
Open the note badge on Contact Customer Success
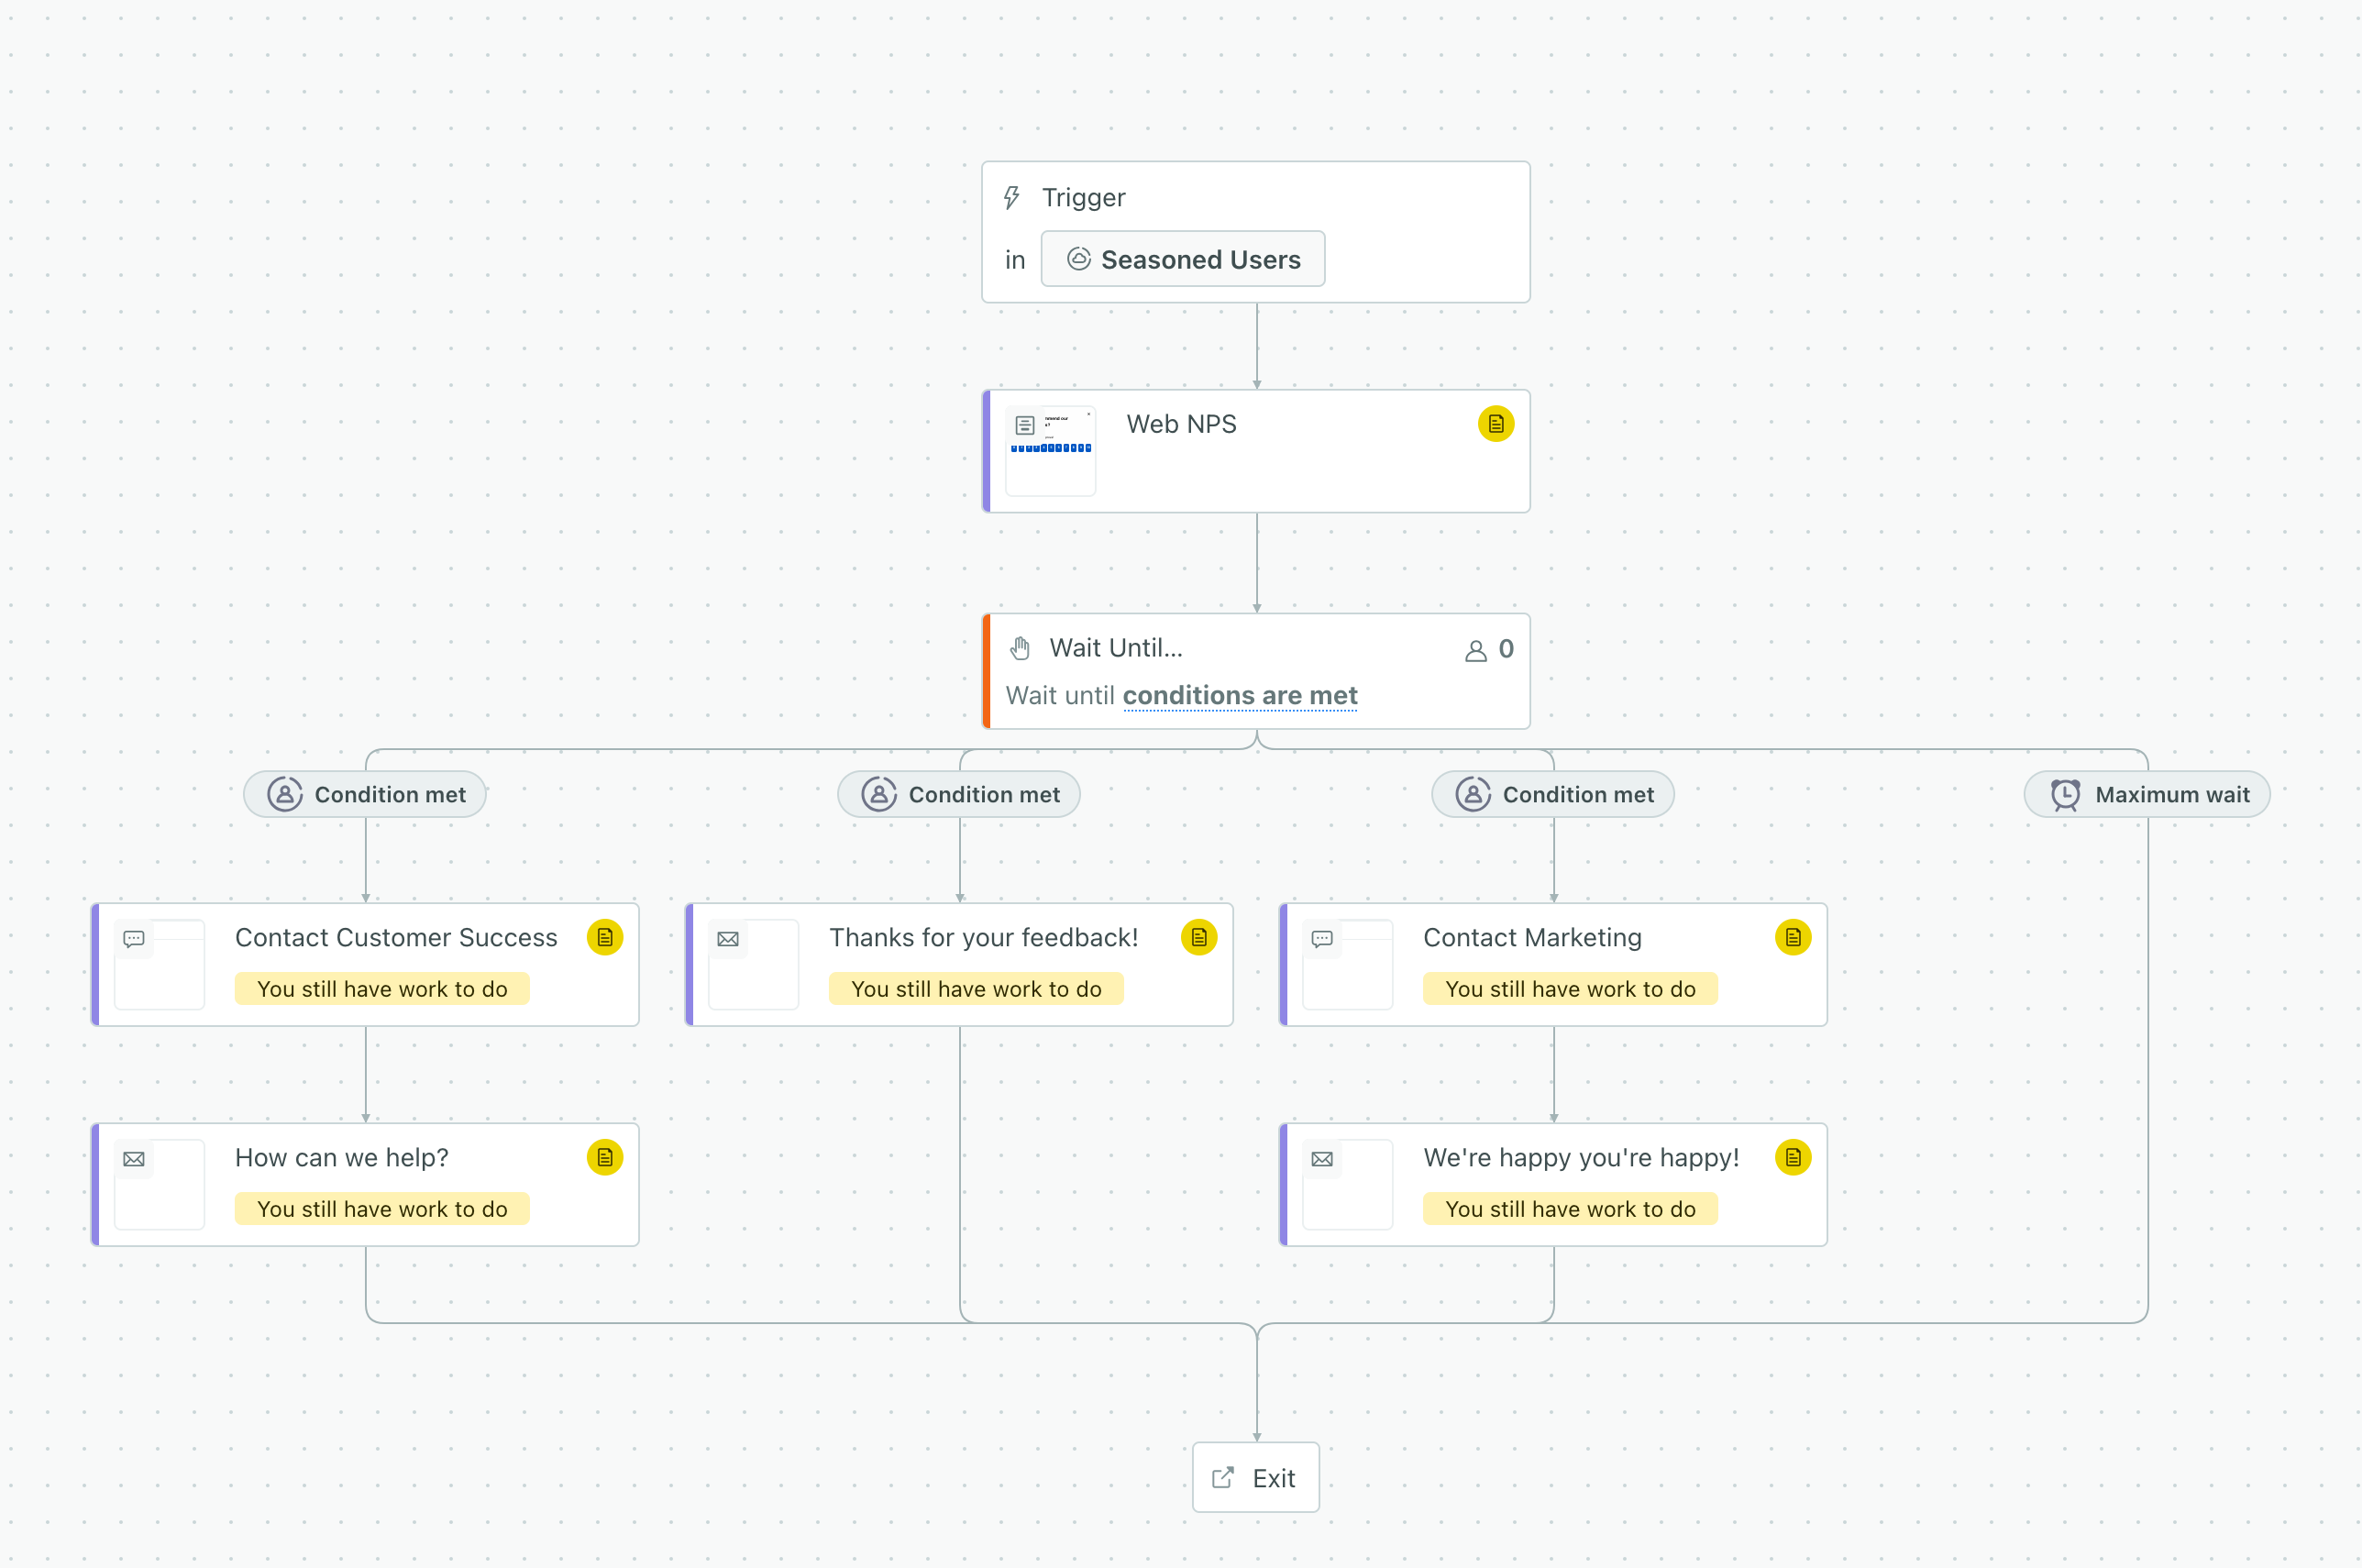pyautogui.click(x=605, y=937)
